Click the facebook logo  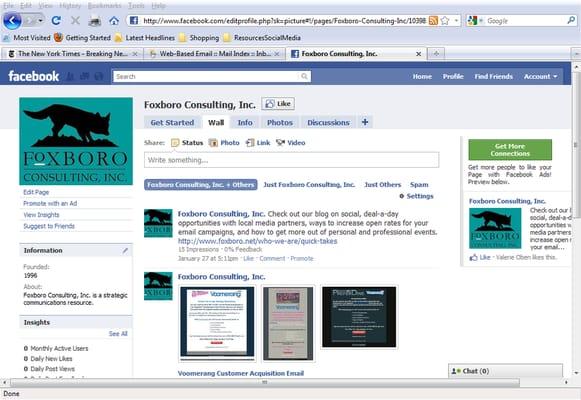34,76
